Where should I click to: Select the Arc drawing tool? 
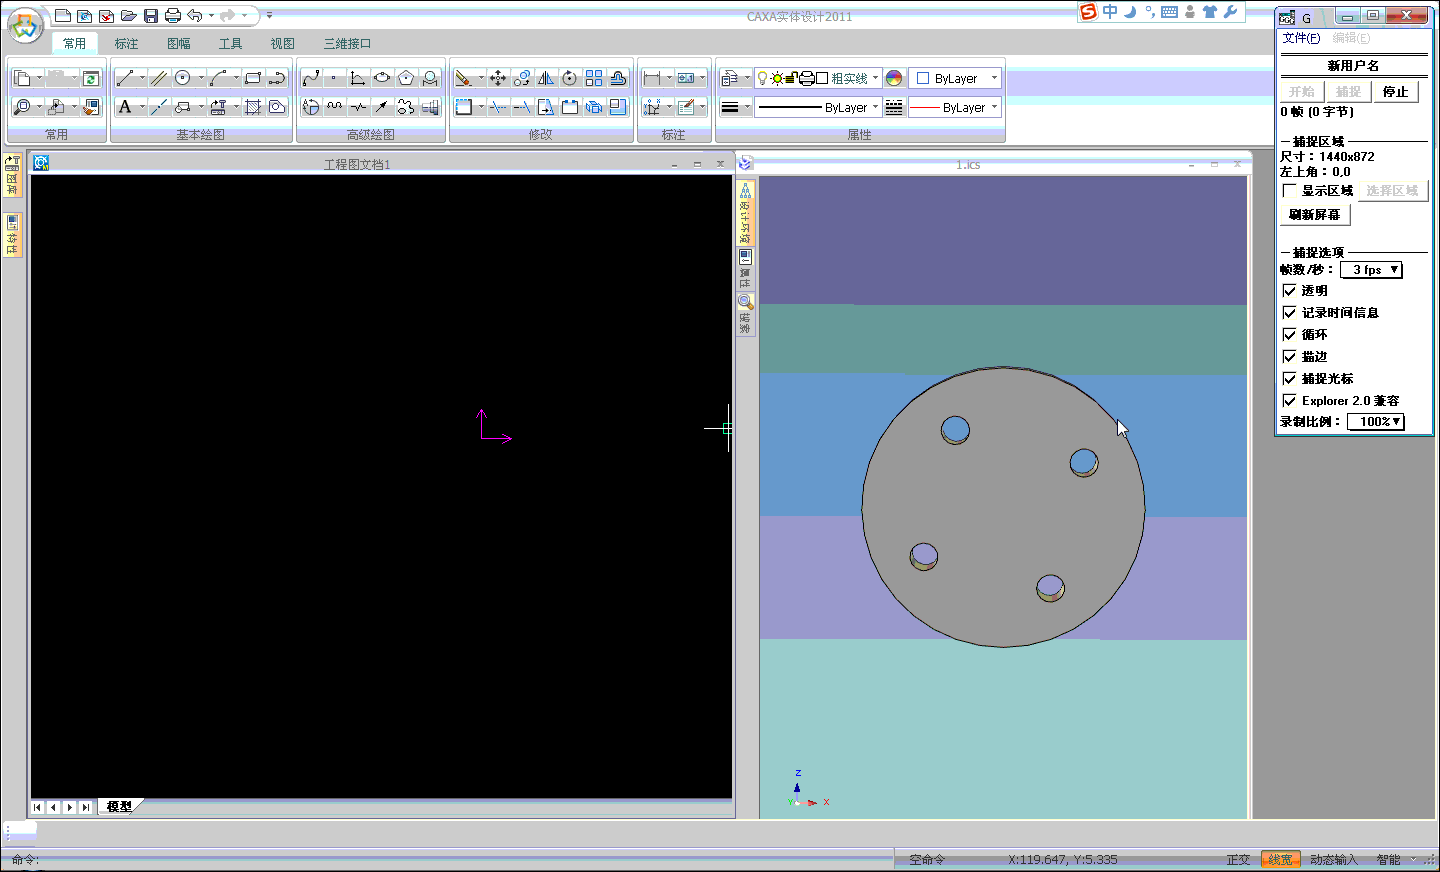click(x=218, y=78)
